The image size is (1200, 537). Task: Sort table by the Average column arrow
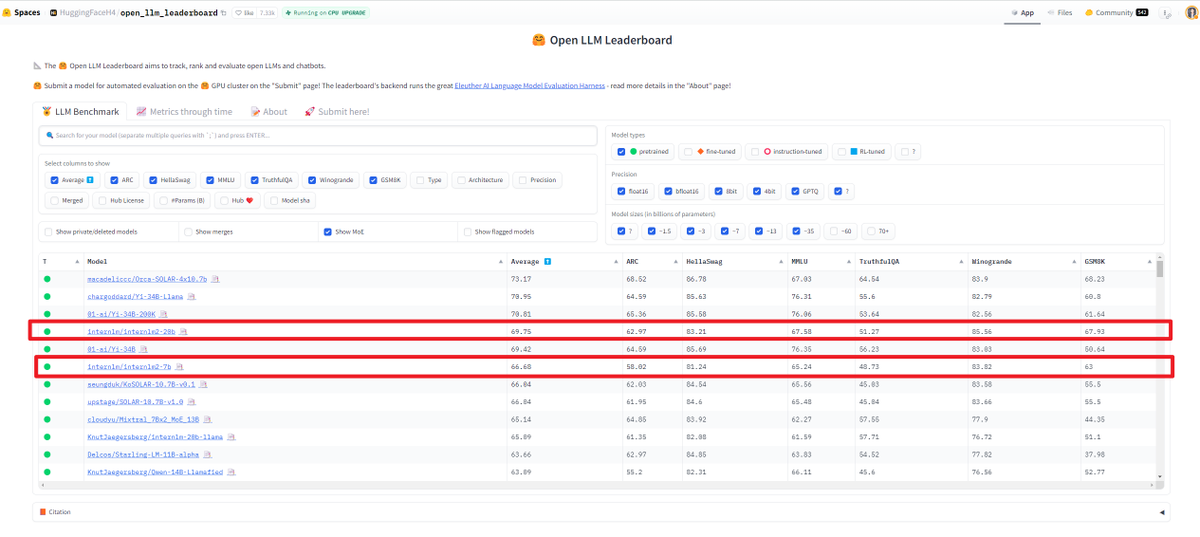coord(617,261)
